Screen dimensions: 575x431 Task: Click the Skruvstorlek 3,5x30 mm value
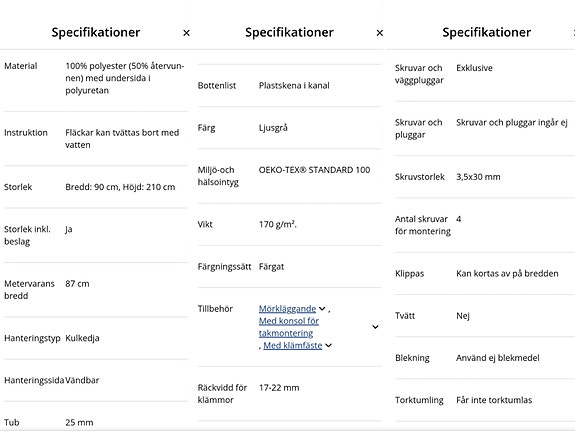pyautogui.click(x=478, y=177)
